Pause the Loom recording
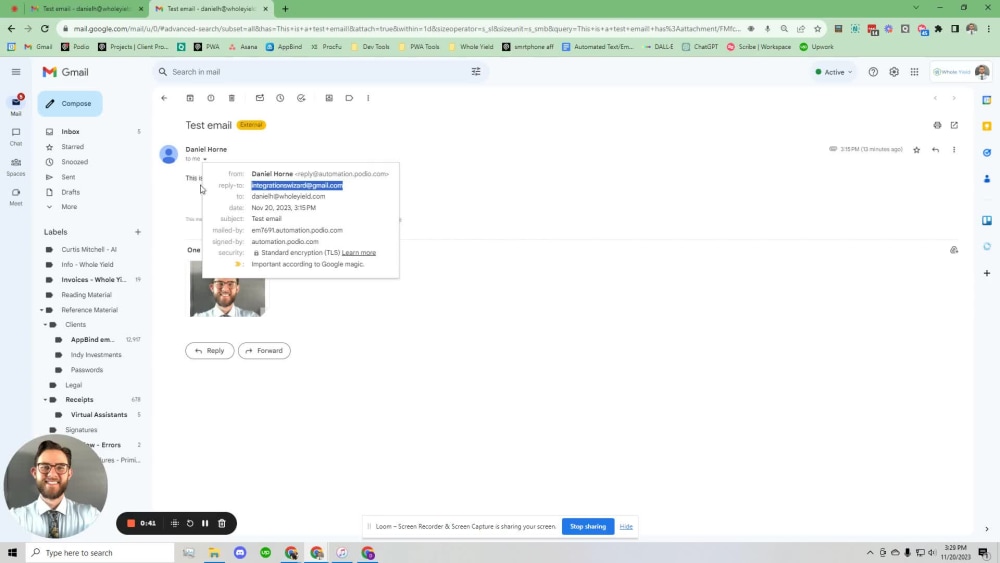 (205, 523)
